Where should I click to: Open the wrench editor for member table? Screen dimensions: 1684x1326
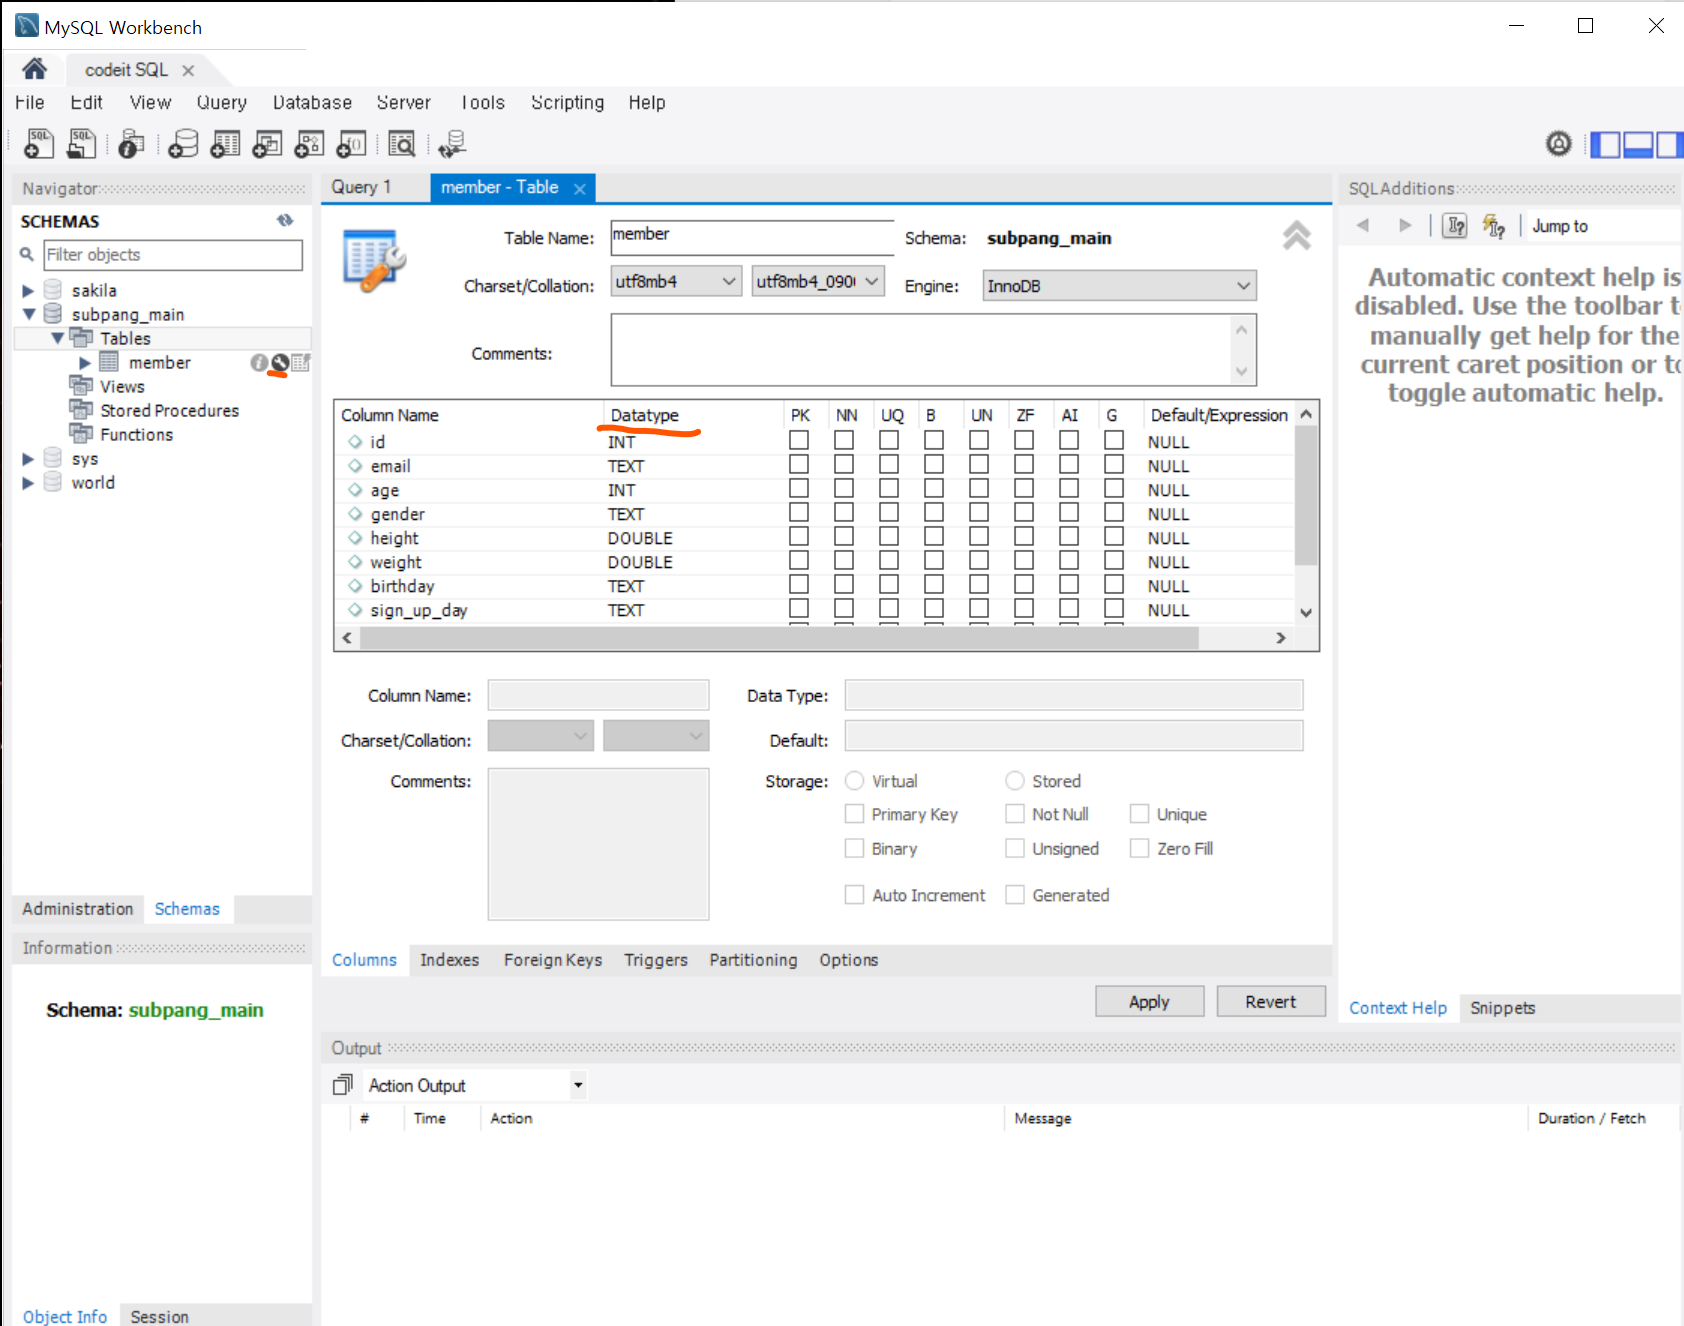pyautogui.click(x=280, y=363)
